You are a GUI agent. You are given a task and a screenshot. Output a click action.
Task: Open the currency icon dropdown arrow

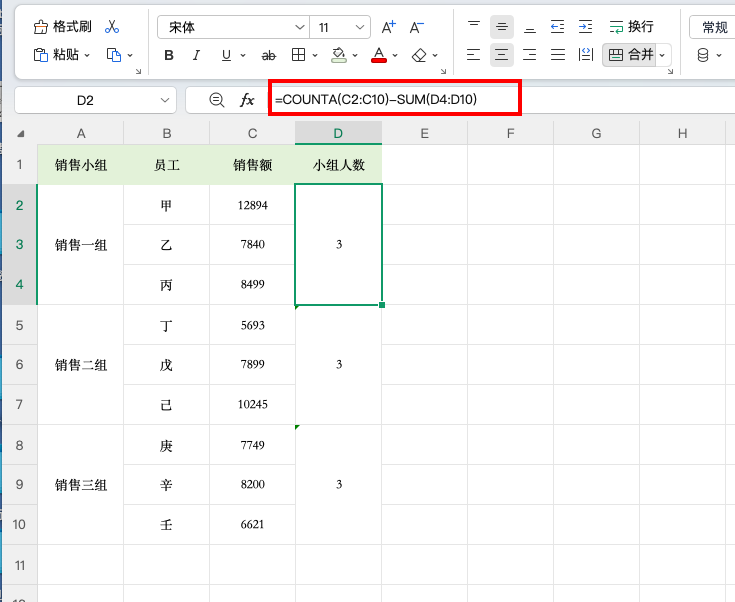[x=719, y=55]
